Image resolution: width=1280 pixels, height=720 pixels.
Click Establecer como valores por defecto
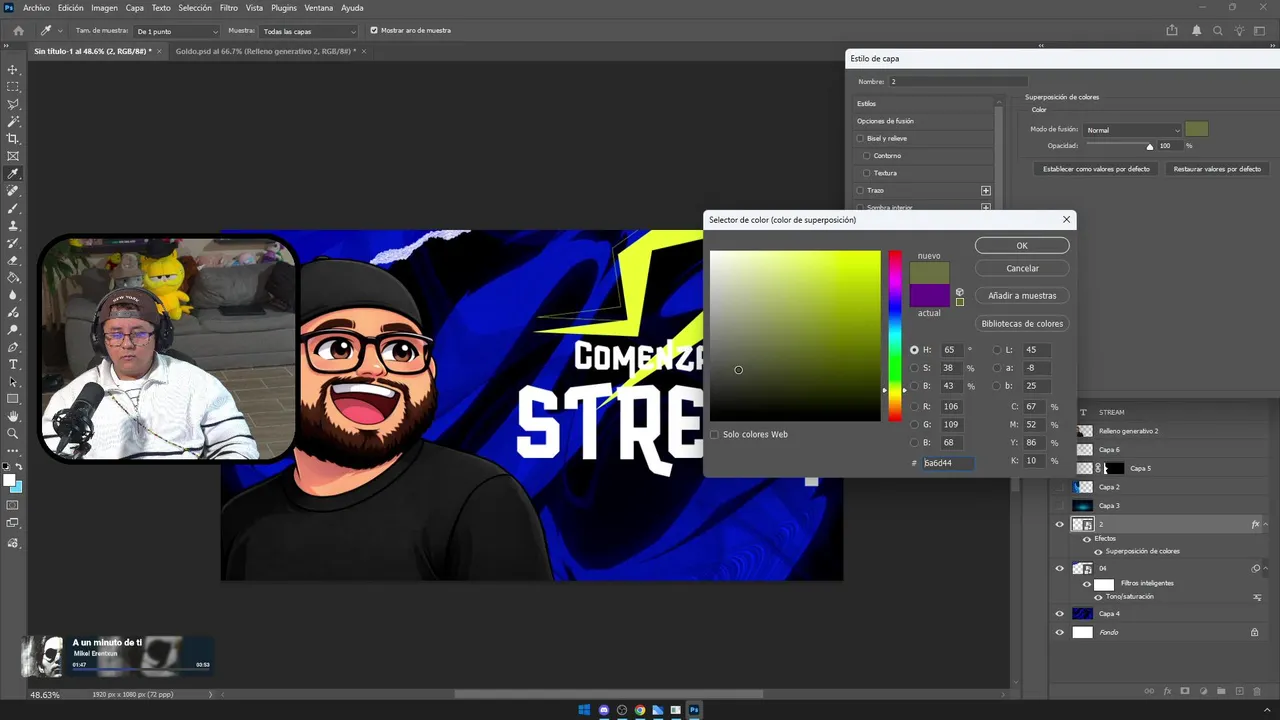pyautogui.click(x=1096, y=169)
